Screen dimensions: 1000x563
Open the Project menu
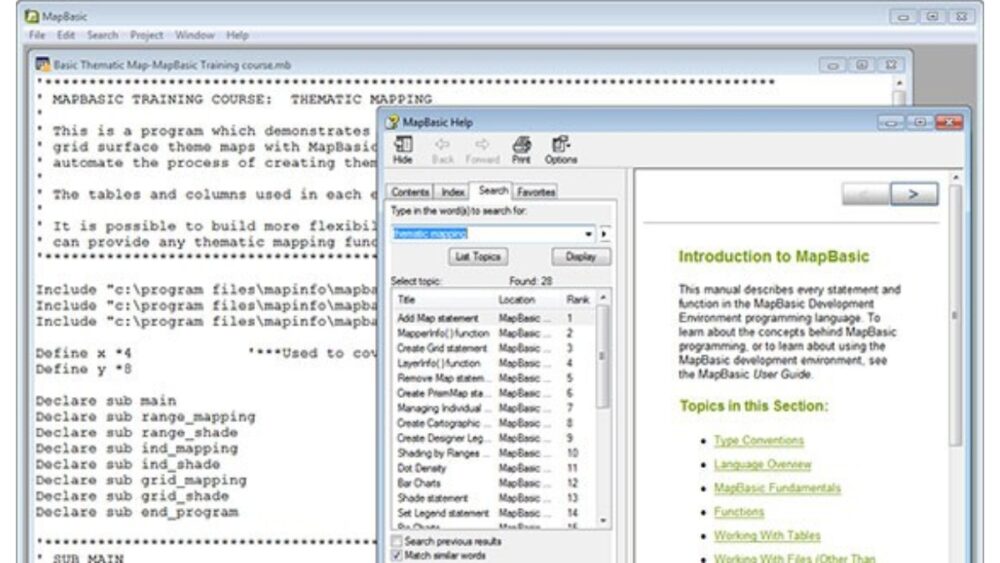point(147,35)
